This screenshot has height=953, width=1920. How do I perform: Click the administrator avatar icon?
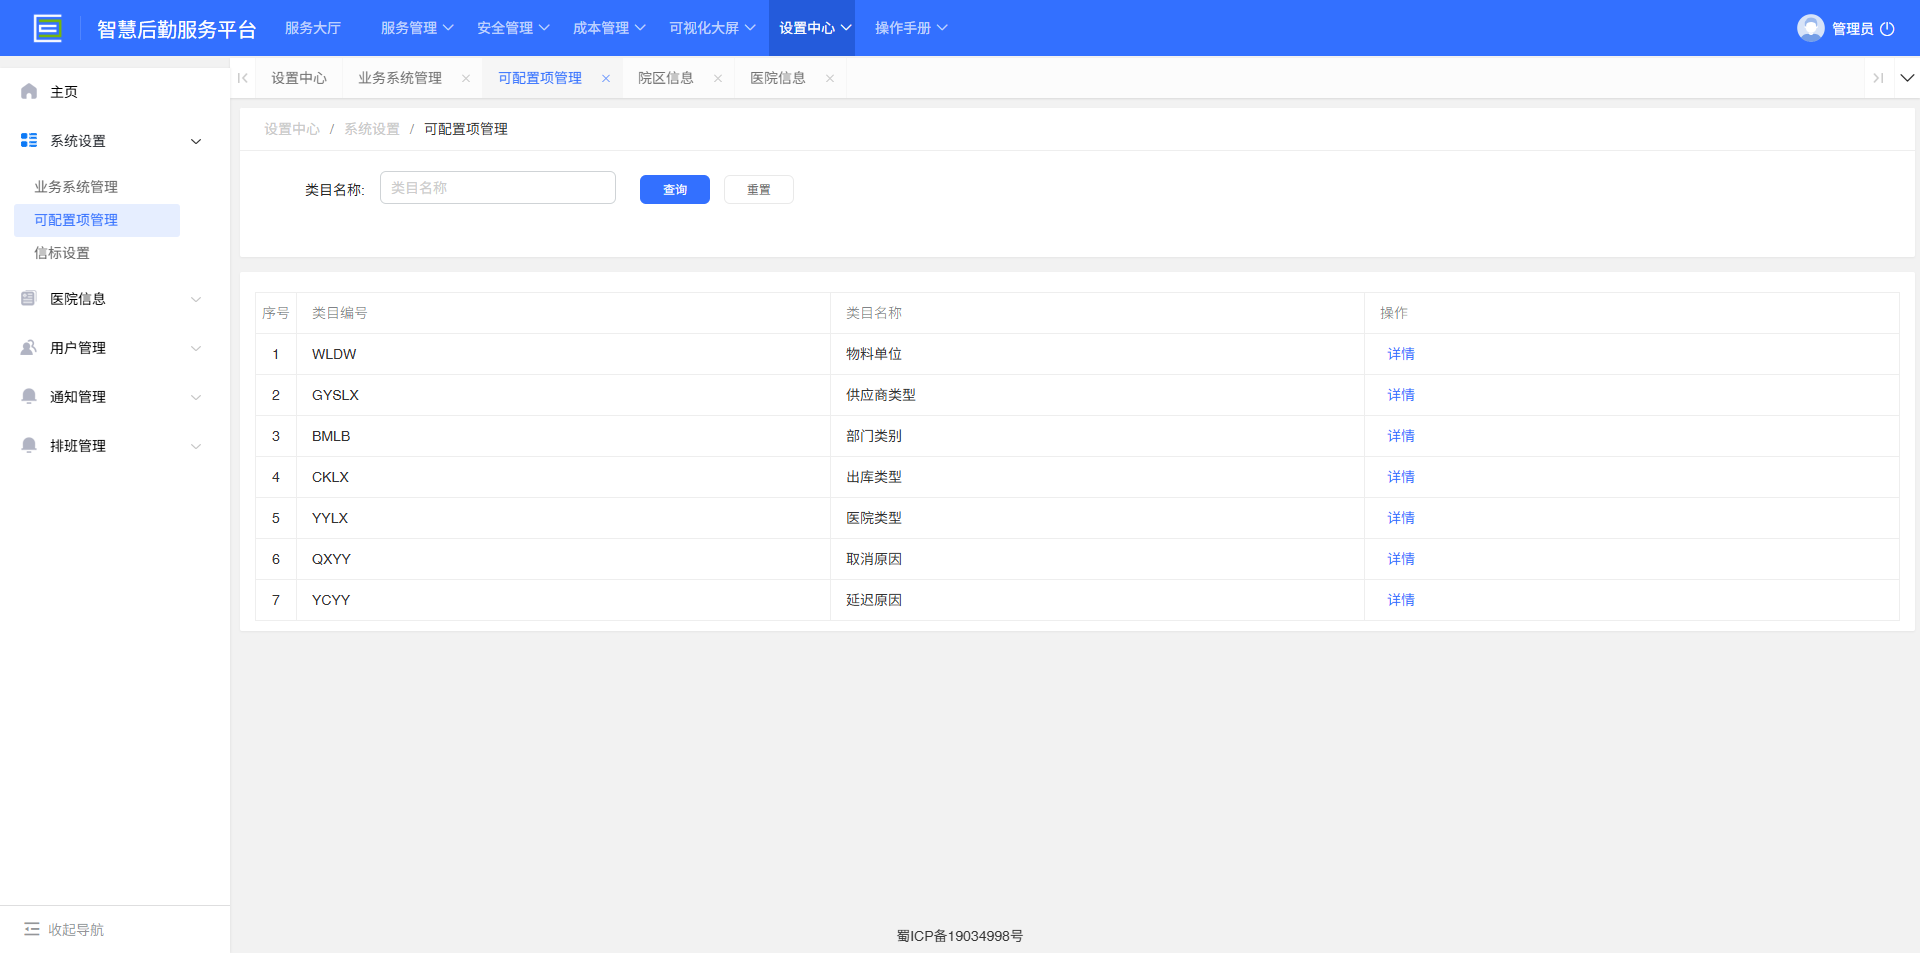(x=1810, y=28)
